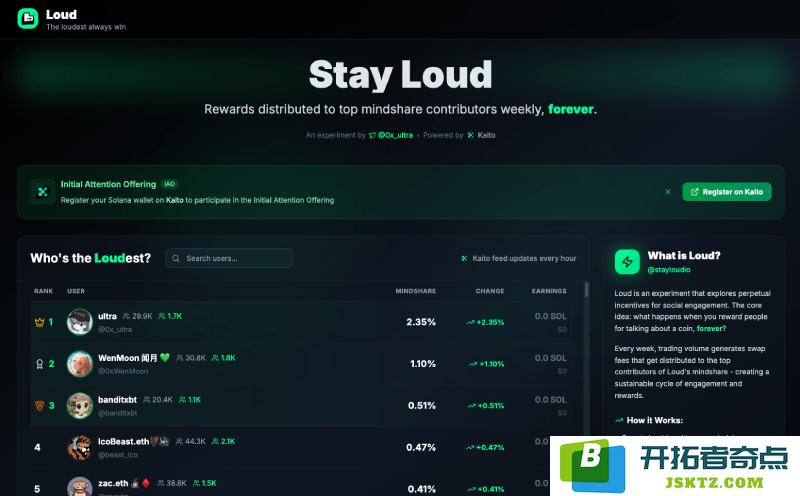Screen dimensions: 800x496
Task: Click the RANK column header
Action: [x=43, y=291]
